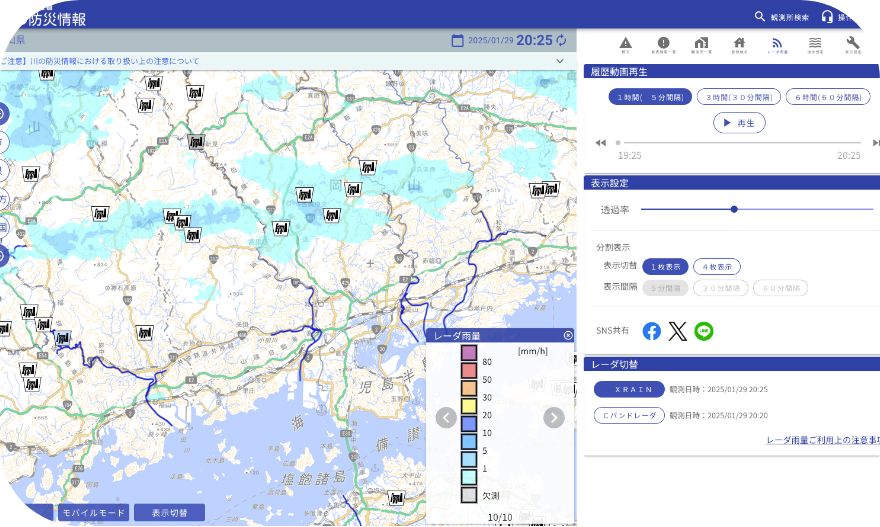
Task: Open the calendar date picker icon
Action: point(457,40)
